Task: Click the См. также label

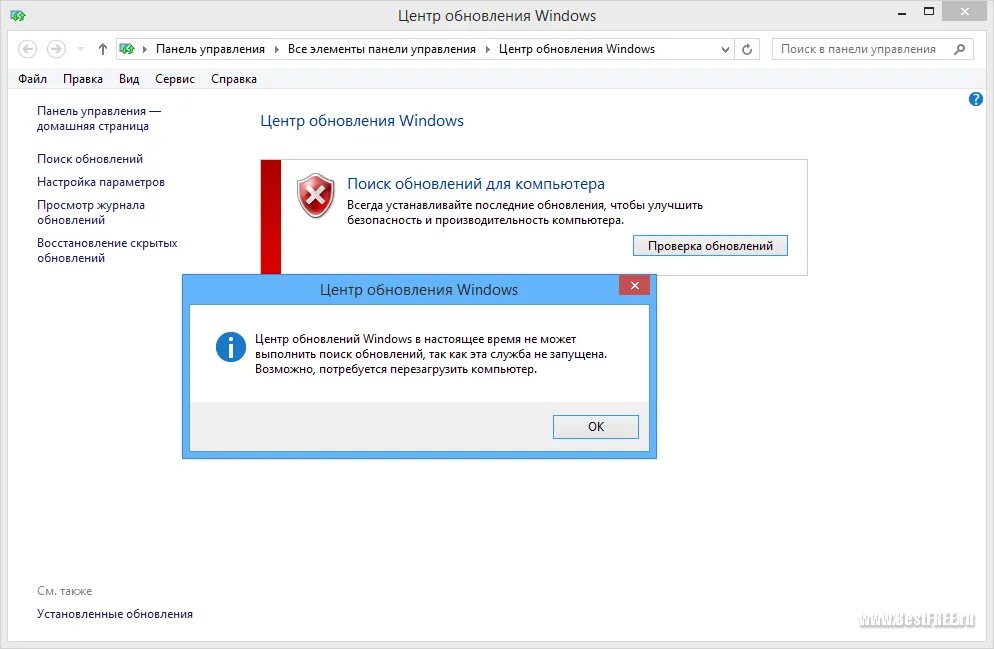Action: click(65, 591)
